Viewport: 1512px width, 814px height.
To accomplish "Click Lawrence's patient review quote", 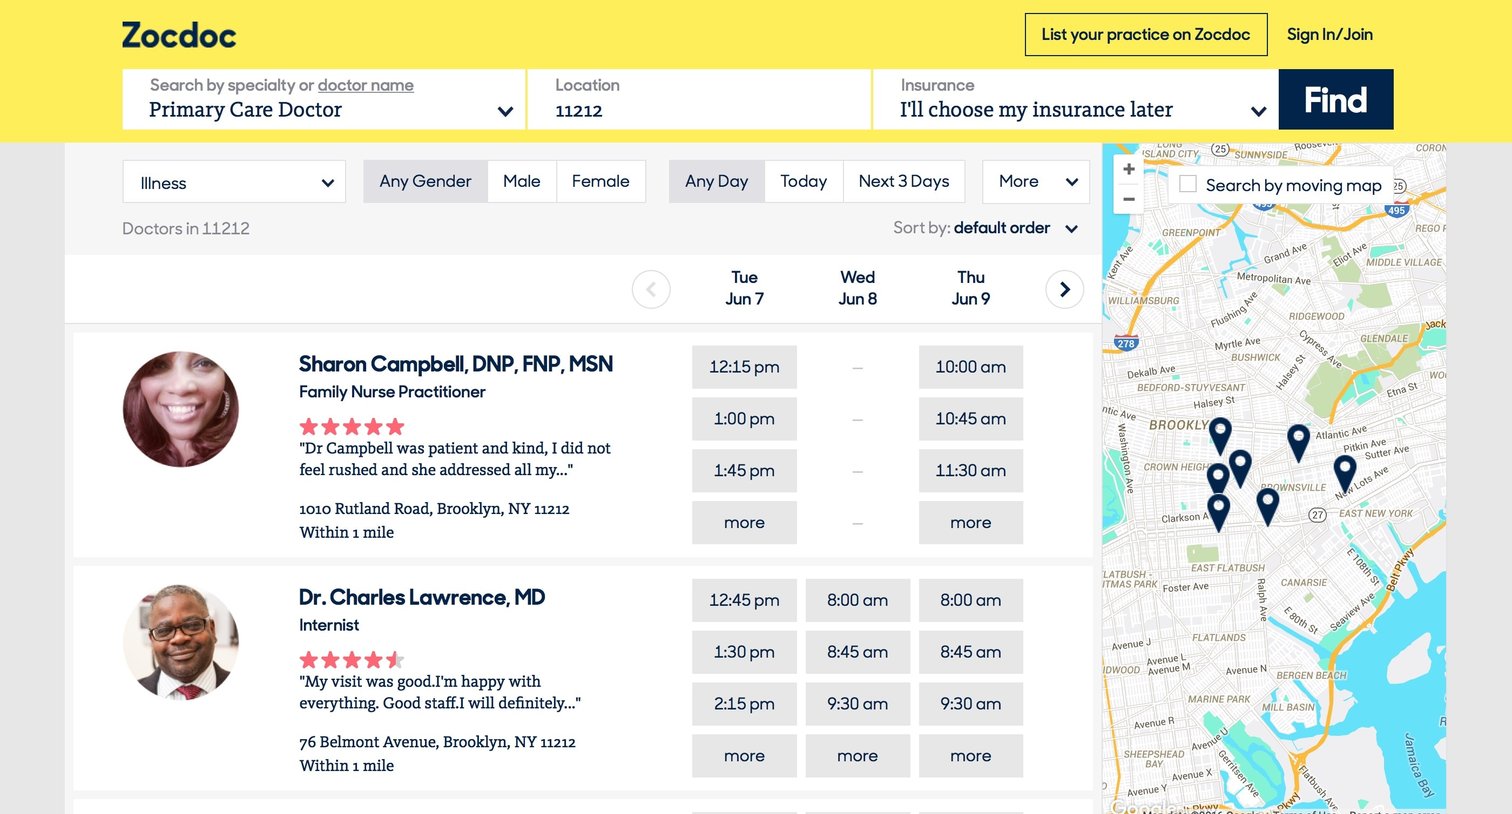I will [x=440, y=692].
